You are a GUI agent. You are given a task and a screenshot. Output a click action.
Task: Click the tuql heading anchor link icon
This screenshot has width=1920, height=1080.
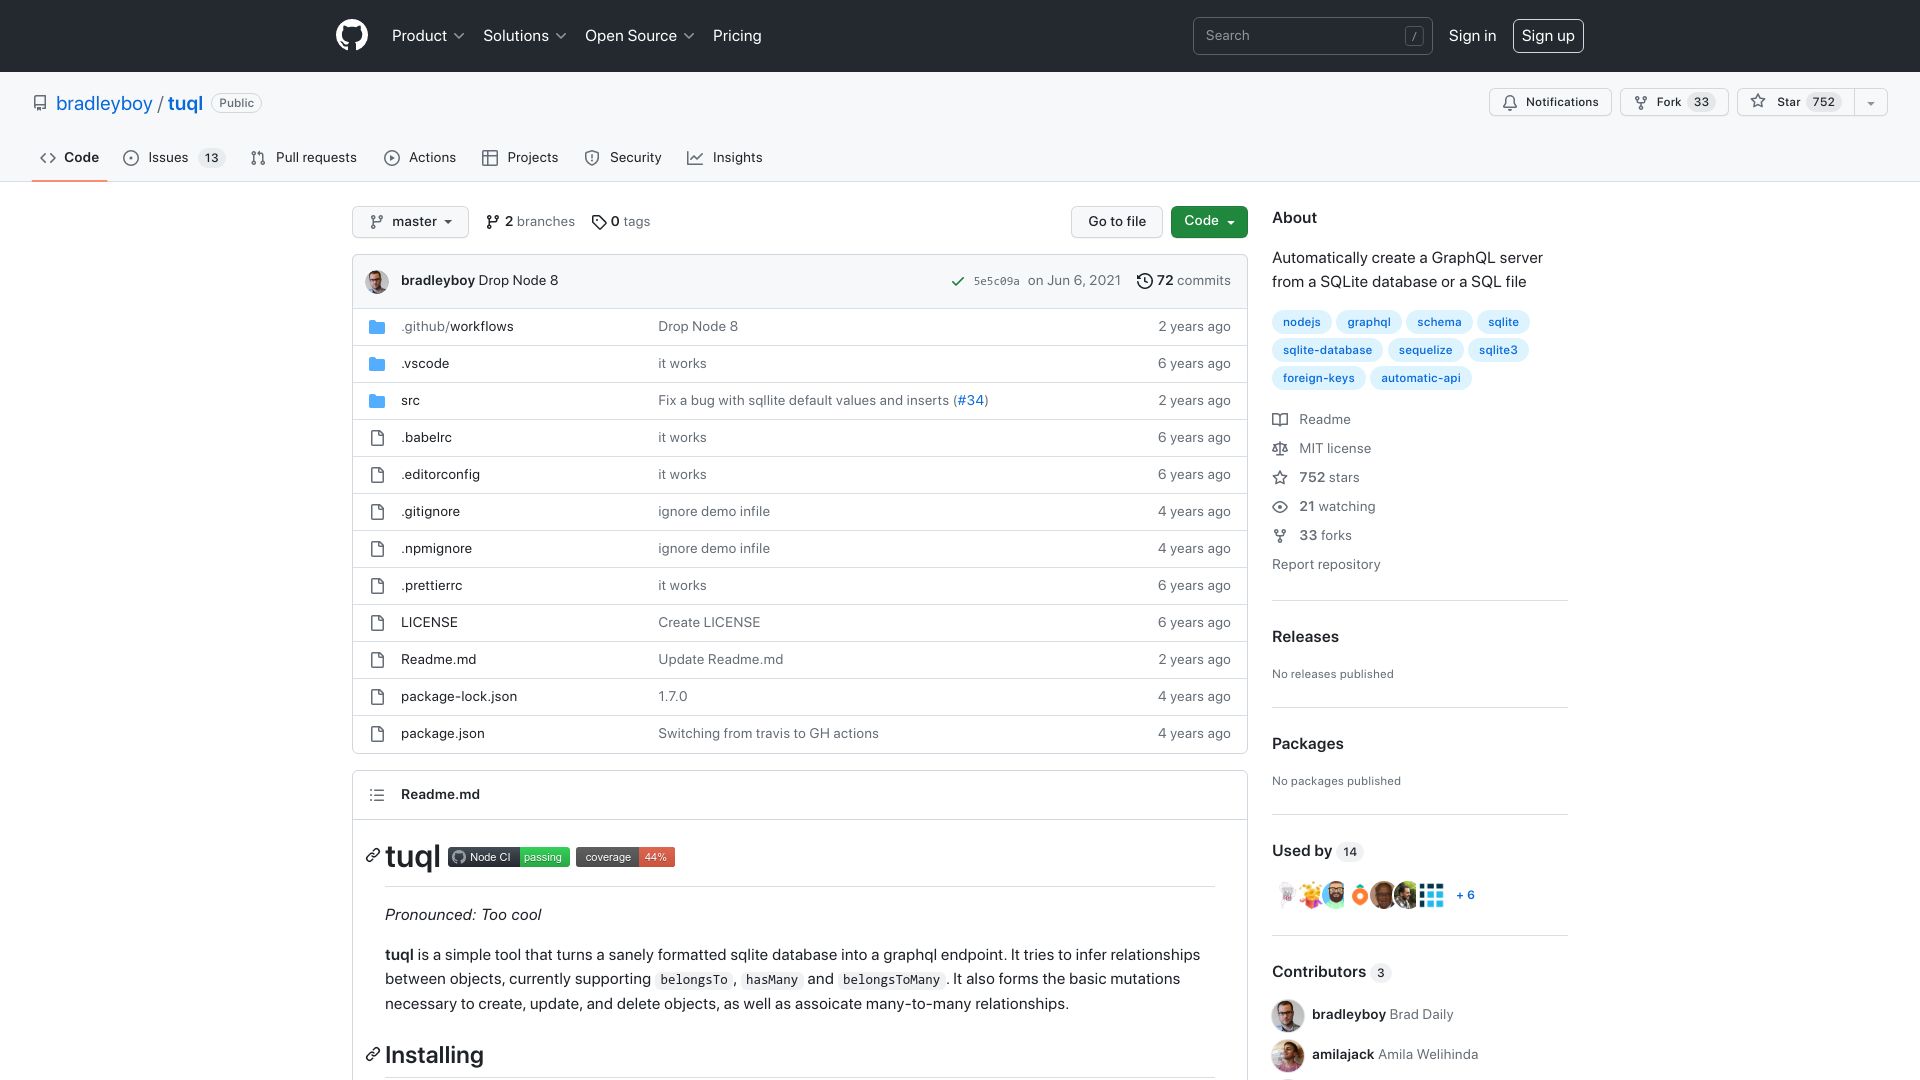click(x=373, y=856)
